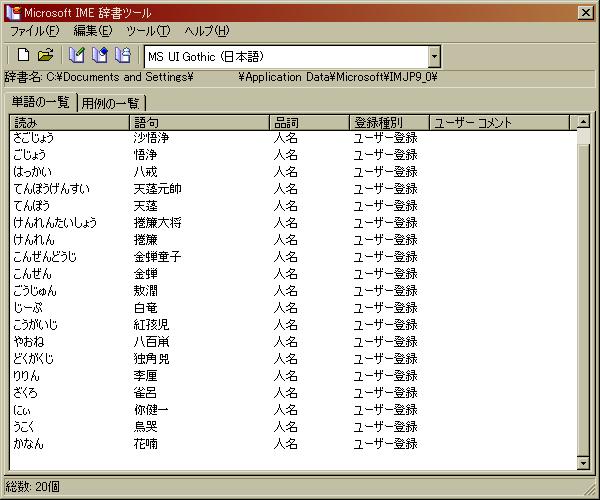Click the Open dictionary folder icon
Image resolution: width=600 pixels, height=500 pixels.
(46, 55)
